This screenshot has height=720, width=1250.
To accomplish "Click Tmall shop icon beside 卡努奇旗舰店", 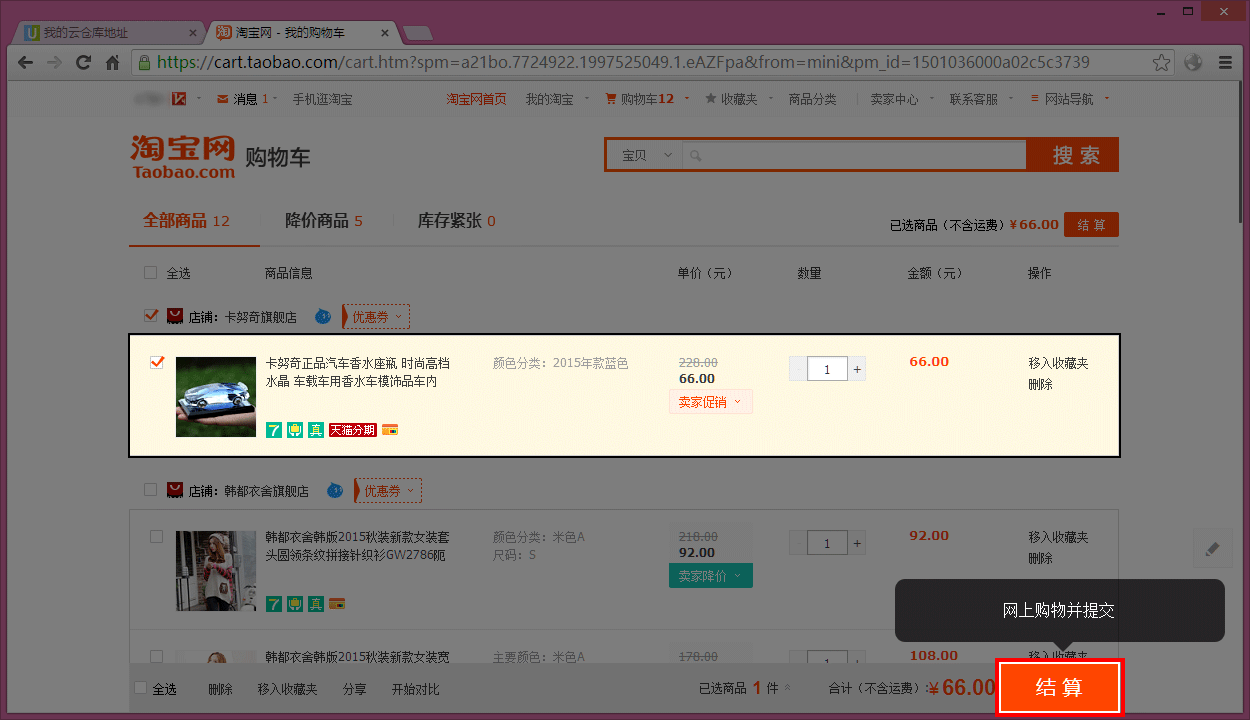I will tap(175, 316).
